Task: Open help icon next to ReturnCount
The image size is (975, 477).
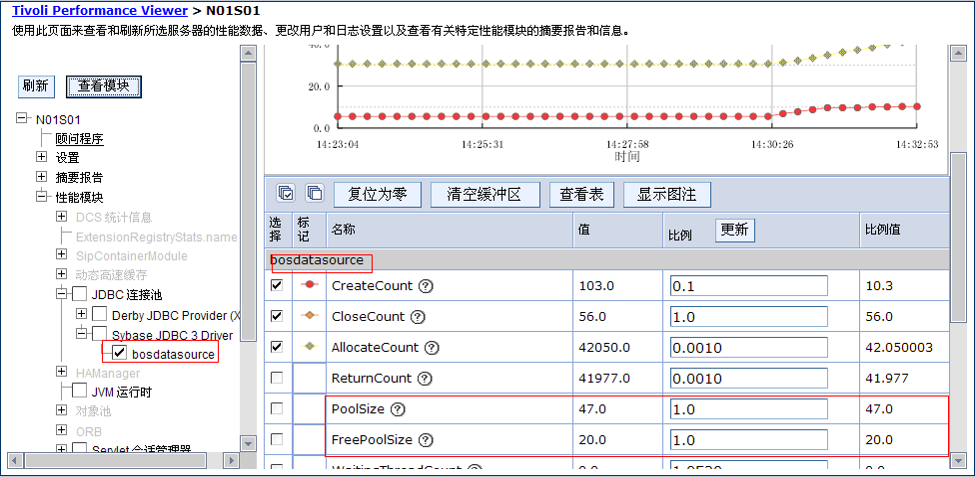Action: 424,379
